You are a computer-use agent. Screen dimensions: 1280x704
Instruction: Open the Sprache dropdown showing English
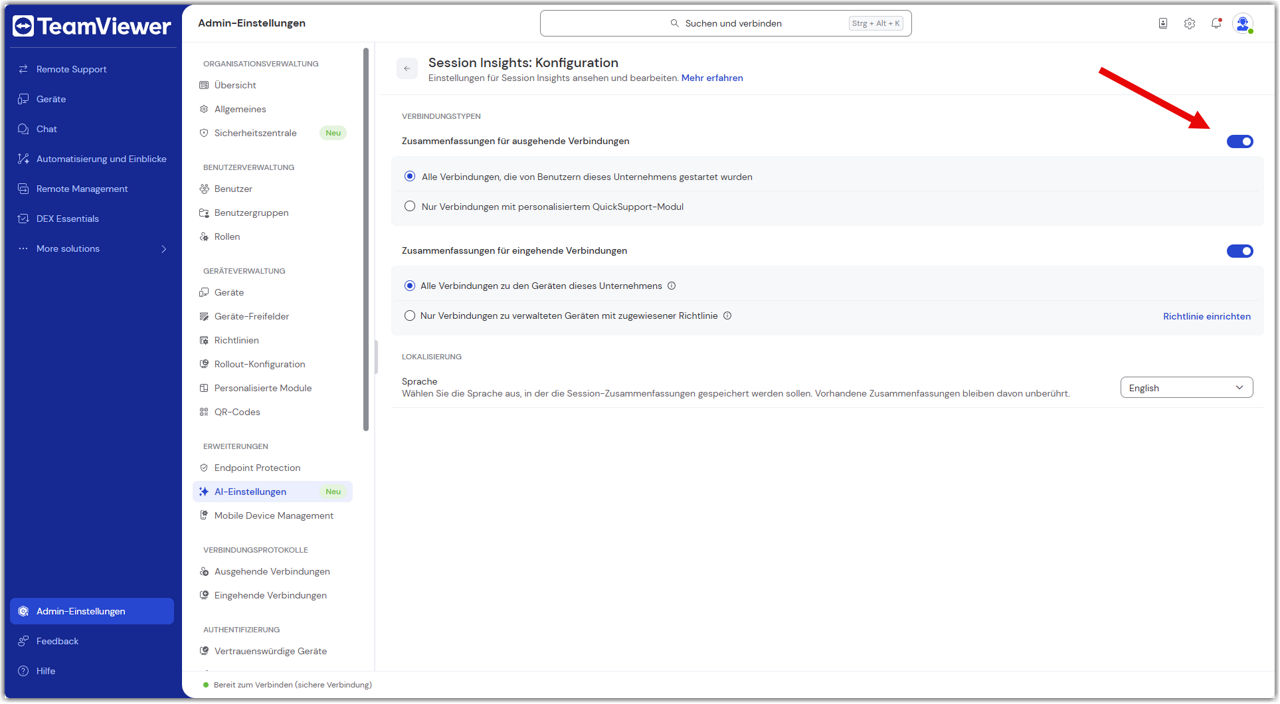click(x=1186, y=388)
